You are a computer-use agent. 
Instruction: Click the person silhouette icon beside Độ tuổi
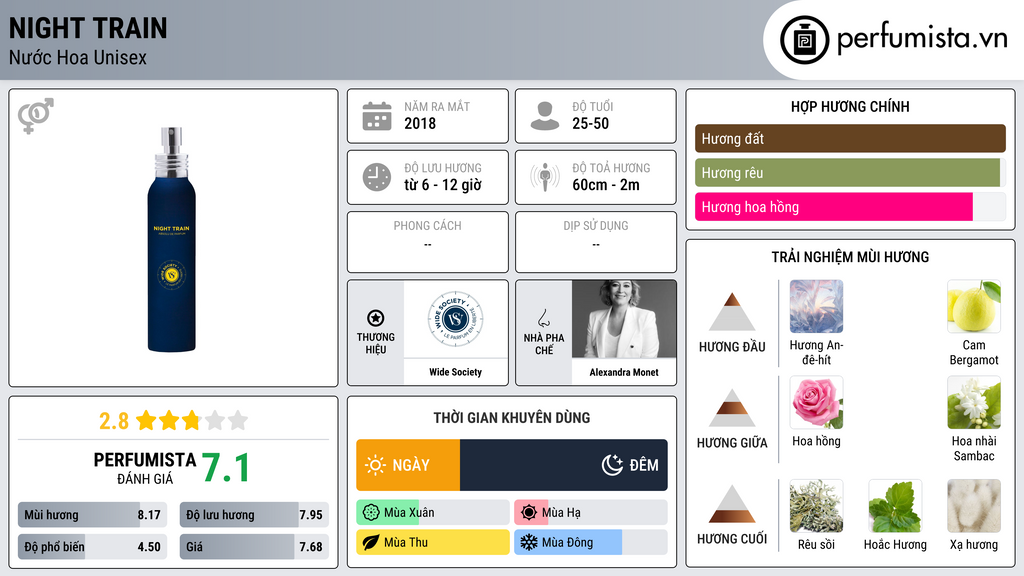545,116
